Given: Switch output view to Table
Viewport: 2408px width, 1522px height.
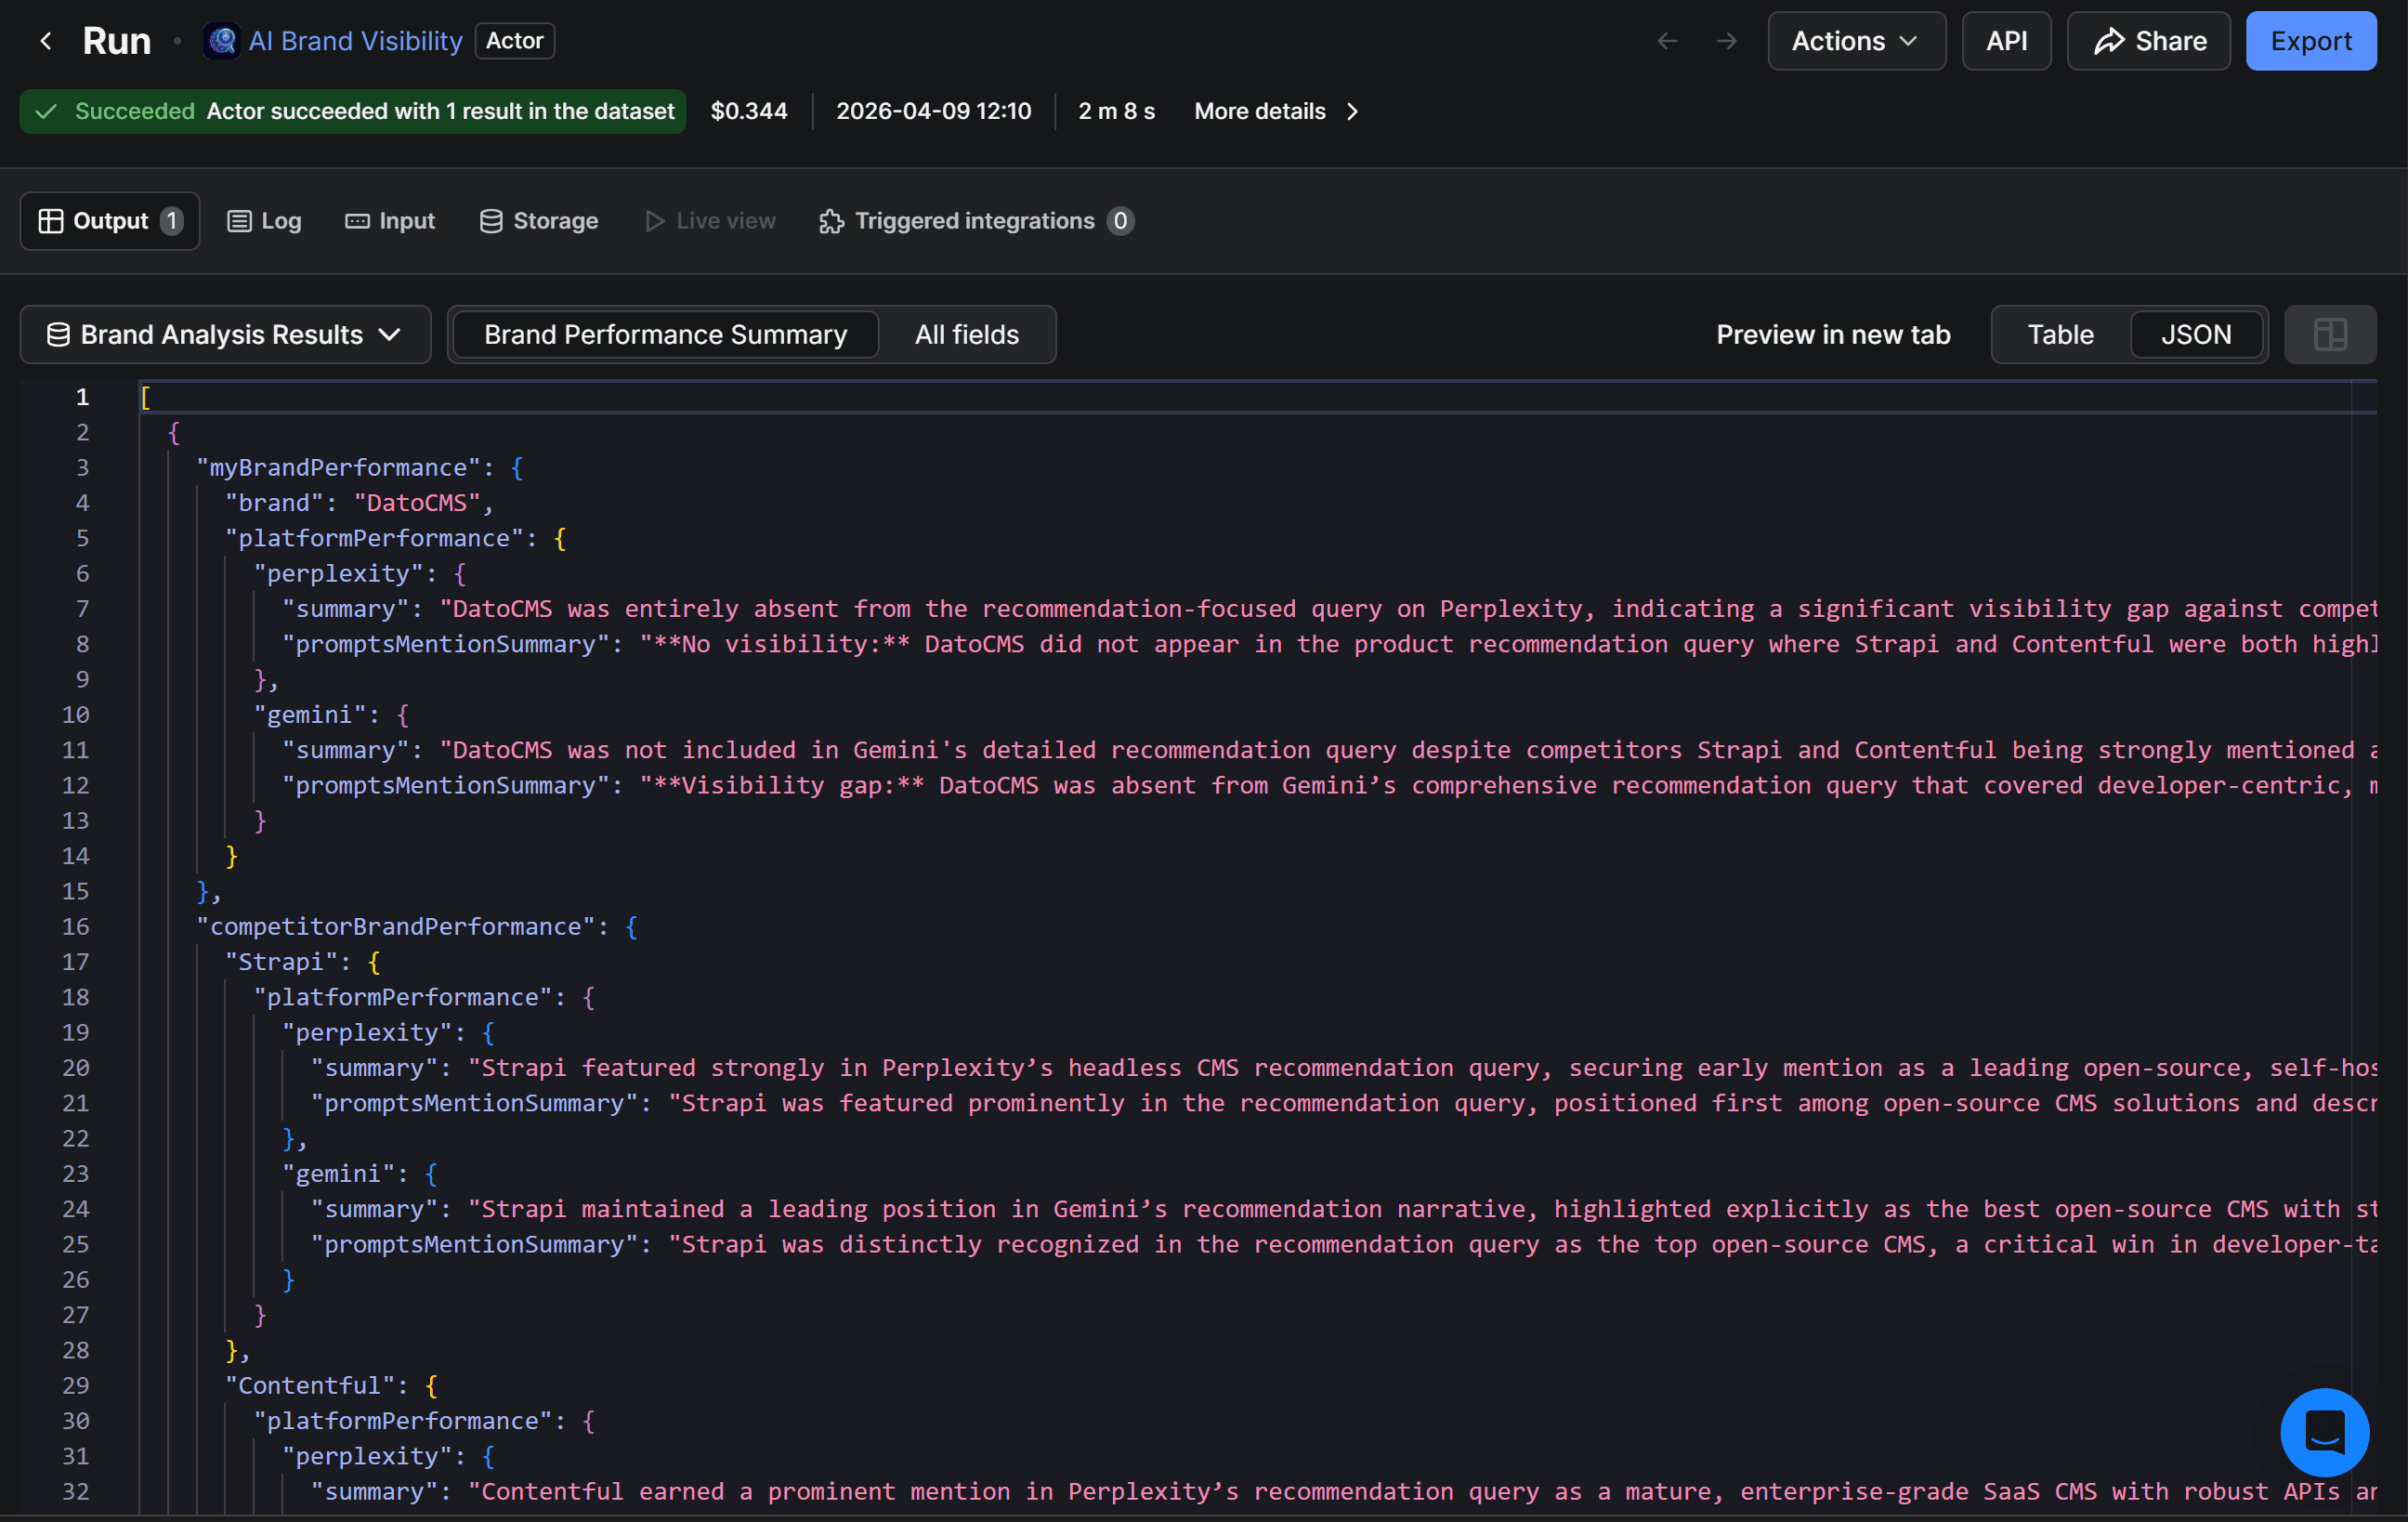Looking at the screenshot, I should [2060, 334].
